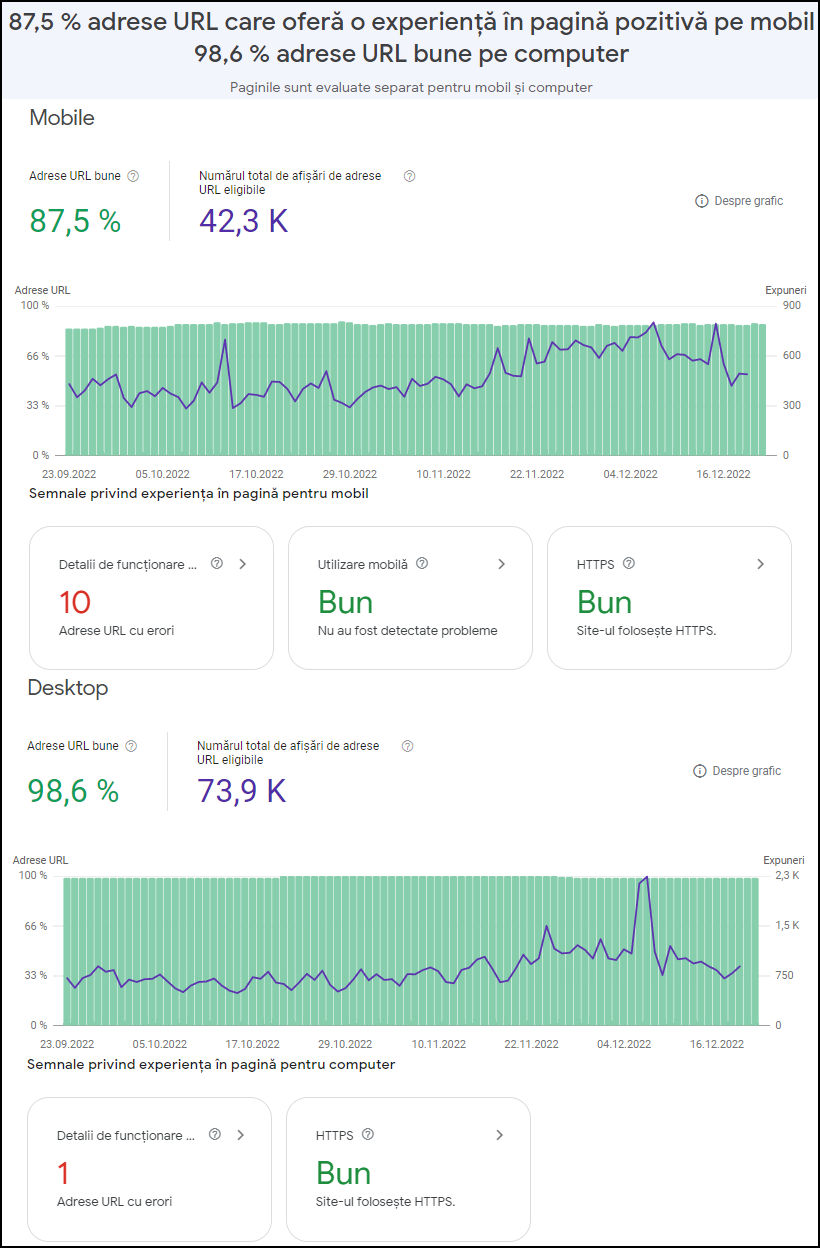Click help icon next to Mobile HTTPS card
Viewport: 820px width, 1248px height.
click(x=629, y=564)
